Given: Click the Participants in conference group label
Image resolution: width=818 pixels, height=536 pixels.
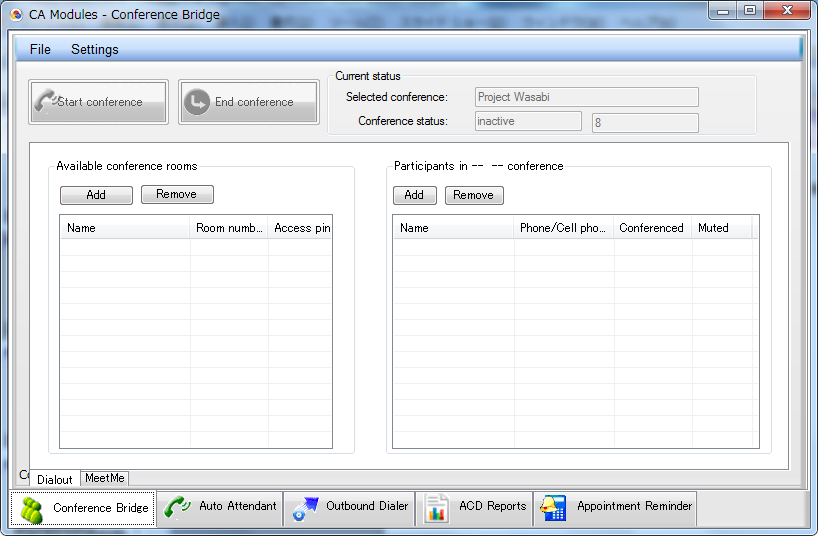Looking at the screenshot, I should [478, 166].
